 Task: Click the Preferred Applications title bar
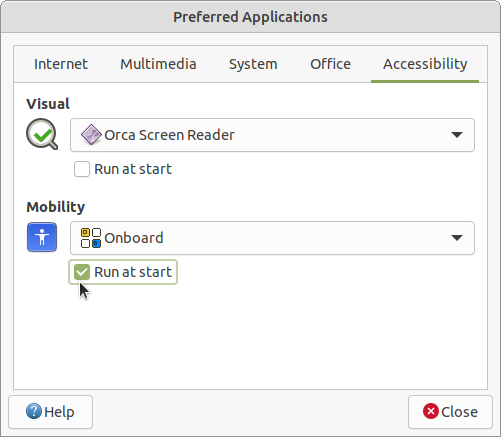(250, 17)
